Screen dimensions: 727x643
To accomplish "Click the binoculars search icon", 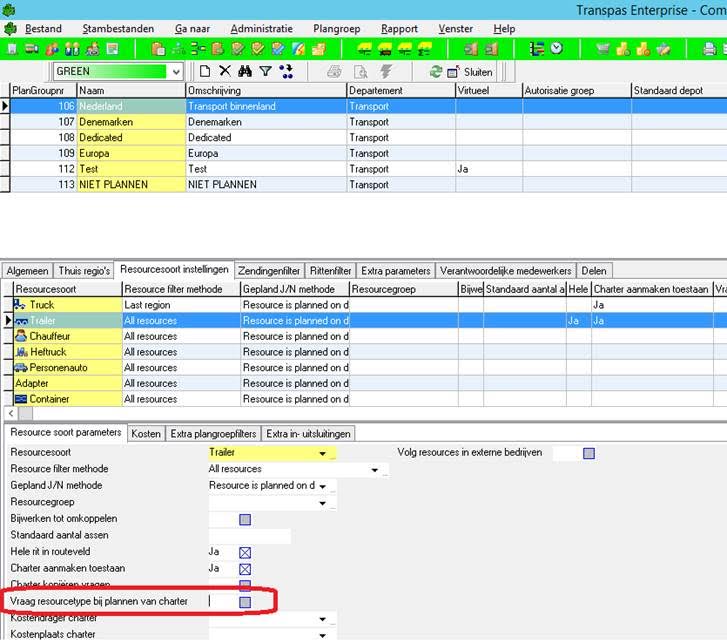I will point(245,71).
